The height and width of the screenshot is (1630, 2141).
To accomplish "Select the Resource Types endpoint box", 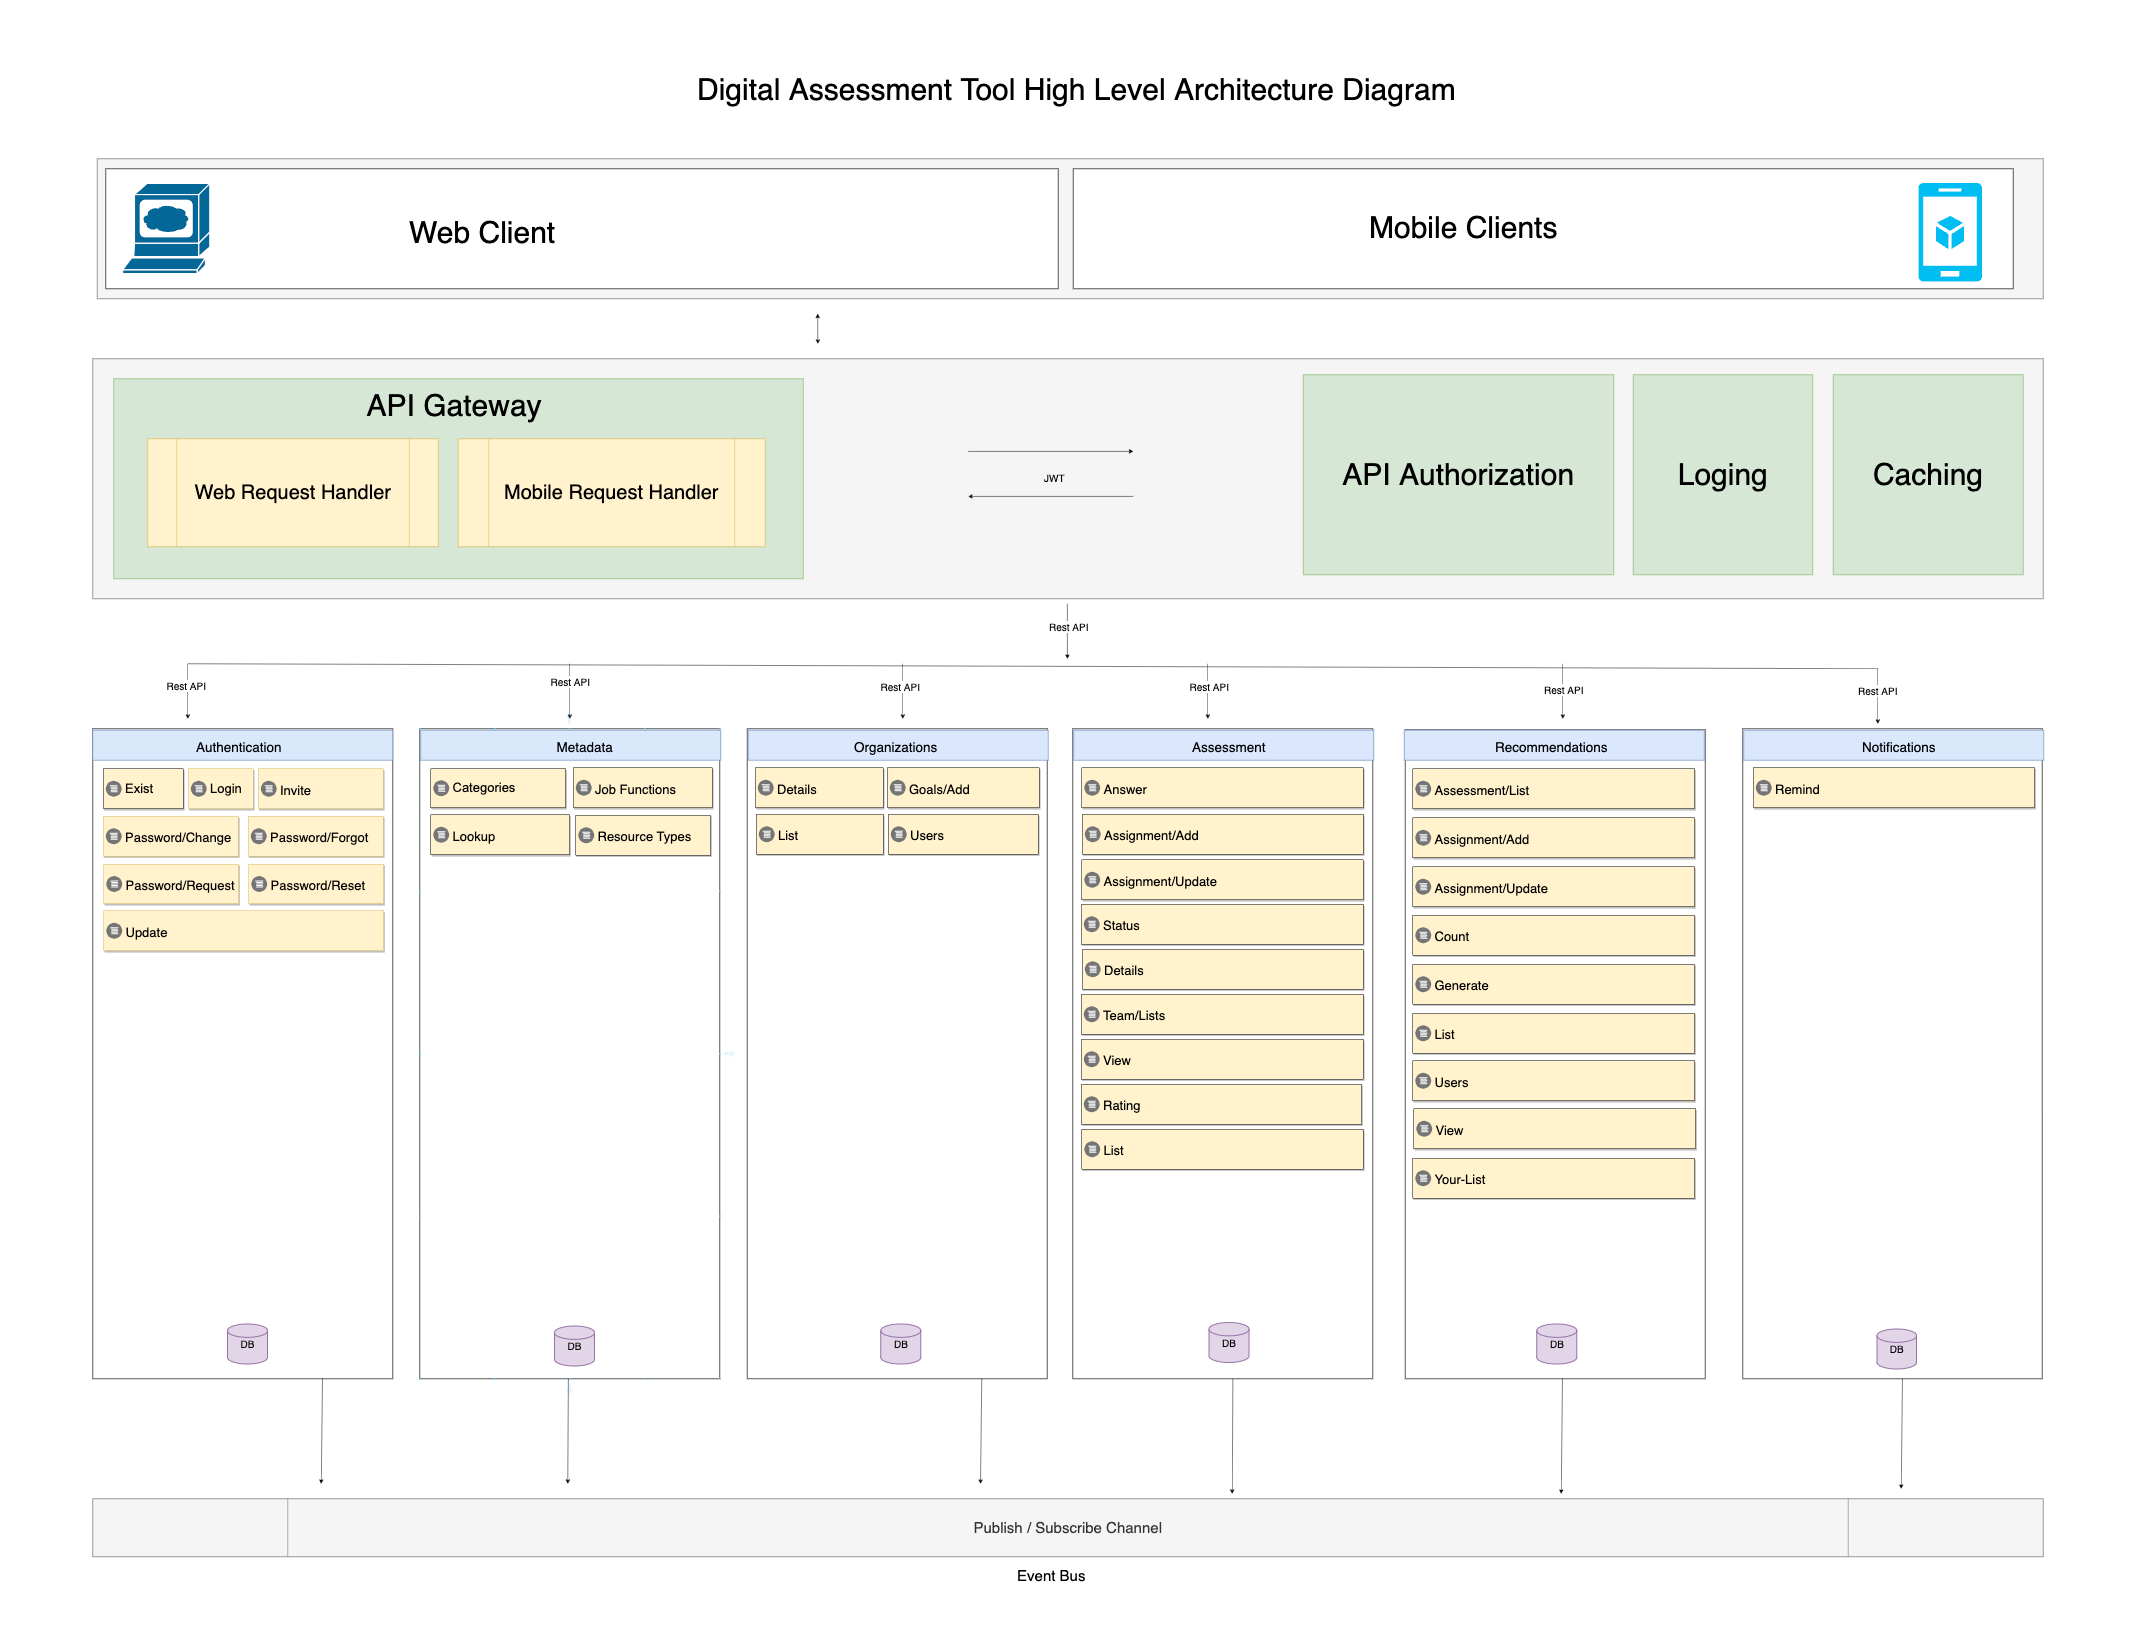I will (643, 836).
